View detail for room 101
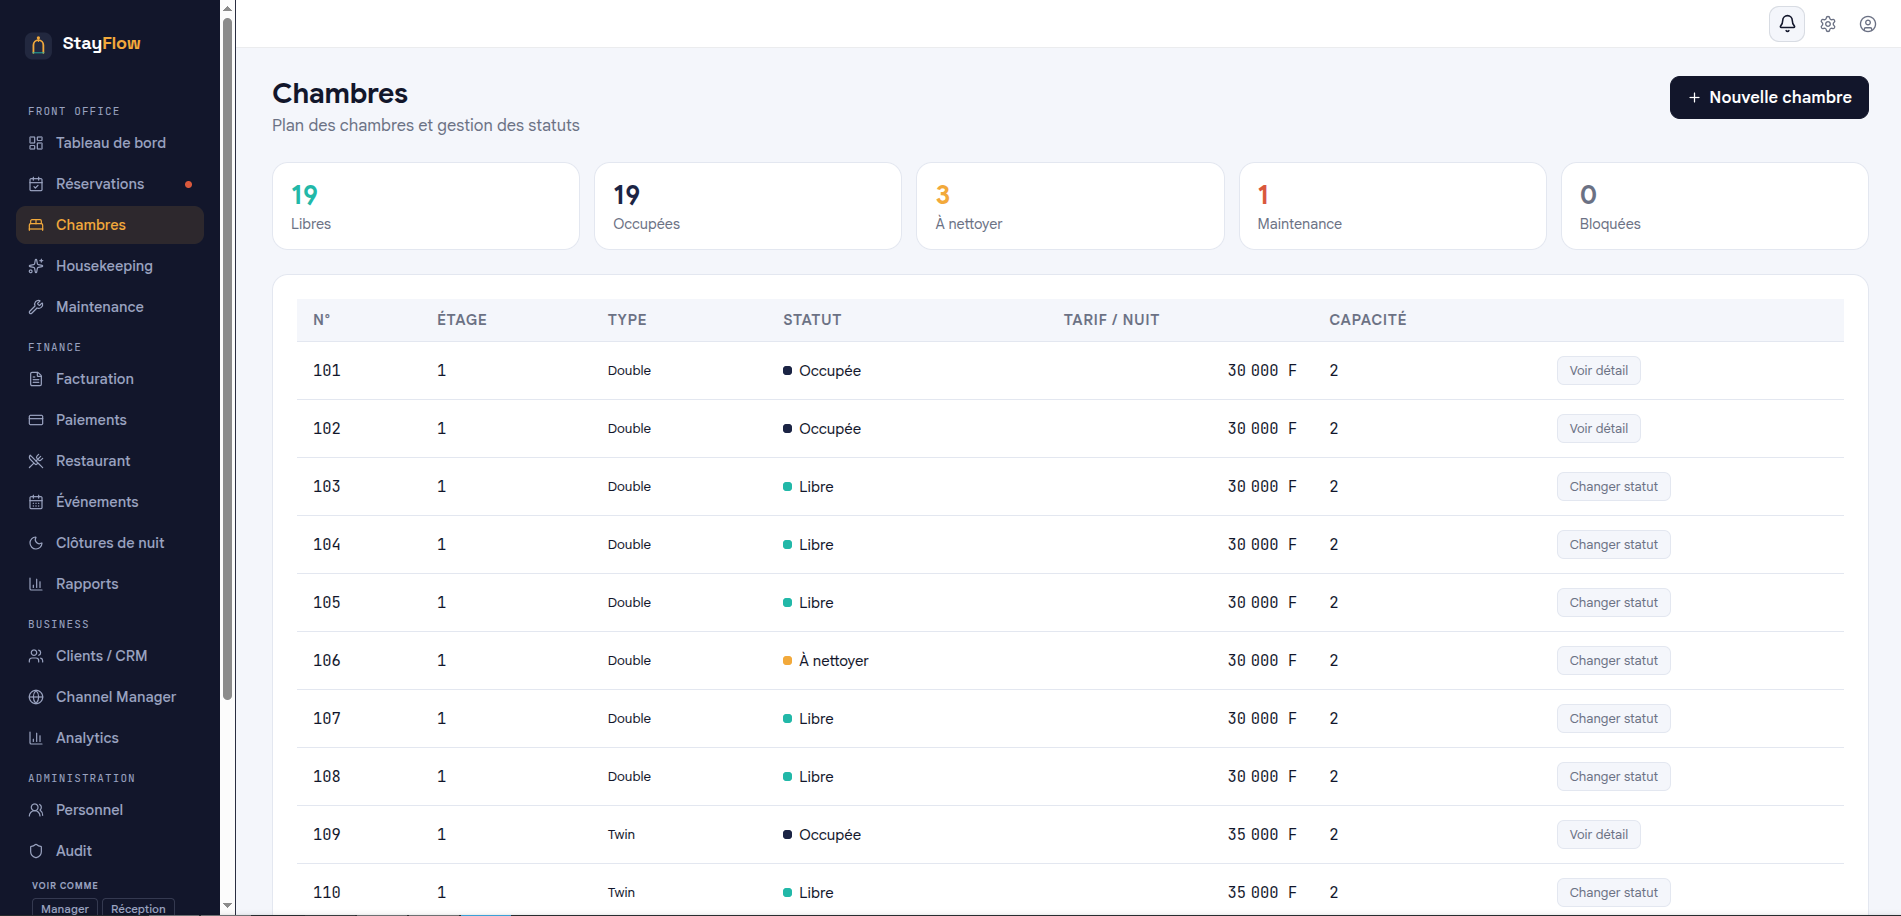The image size is (1901, 916). pos(1598,371)
